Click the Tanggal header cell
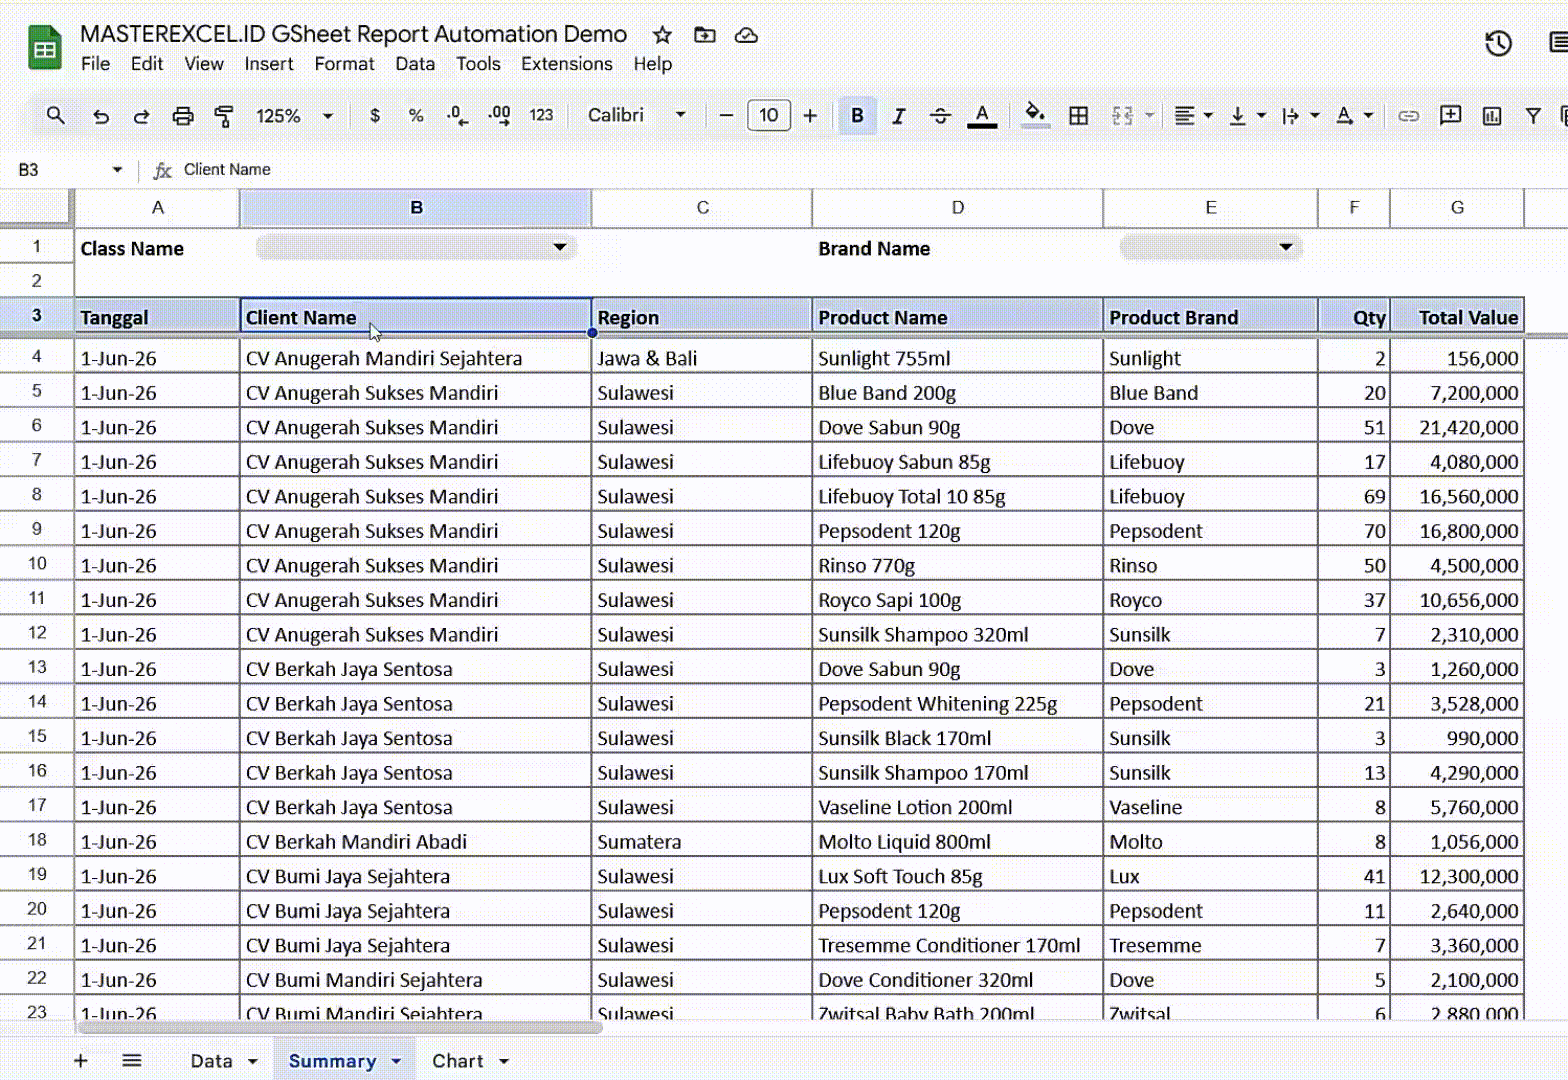The width and height of the screenshot is (1568, 1080). point(157,317)
